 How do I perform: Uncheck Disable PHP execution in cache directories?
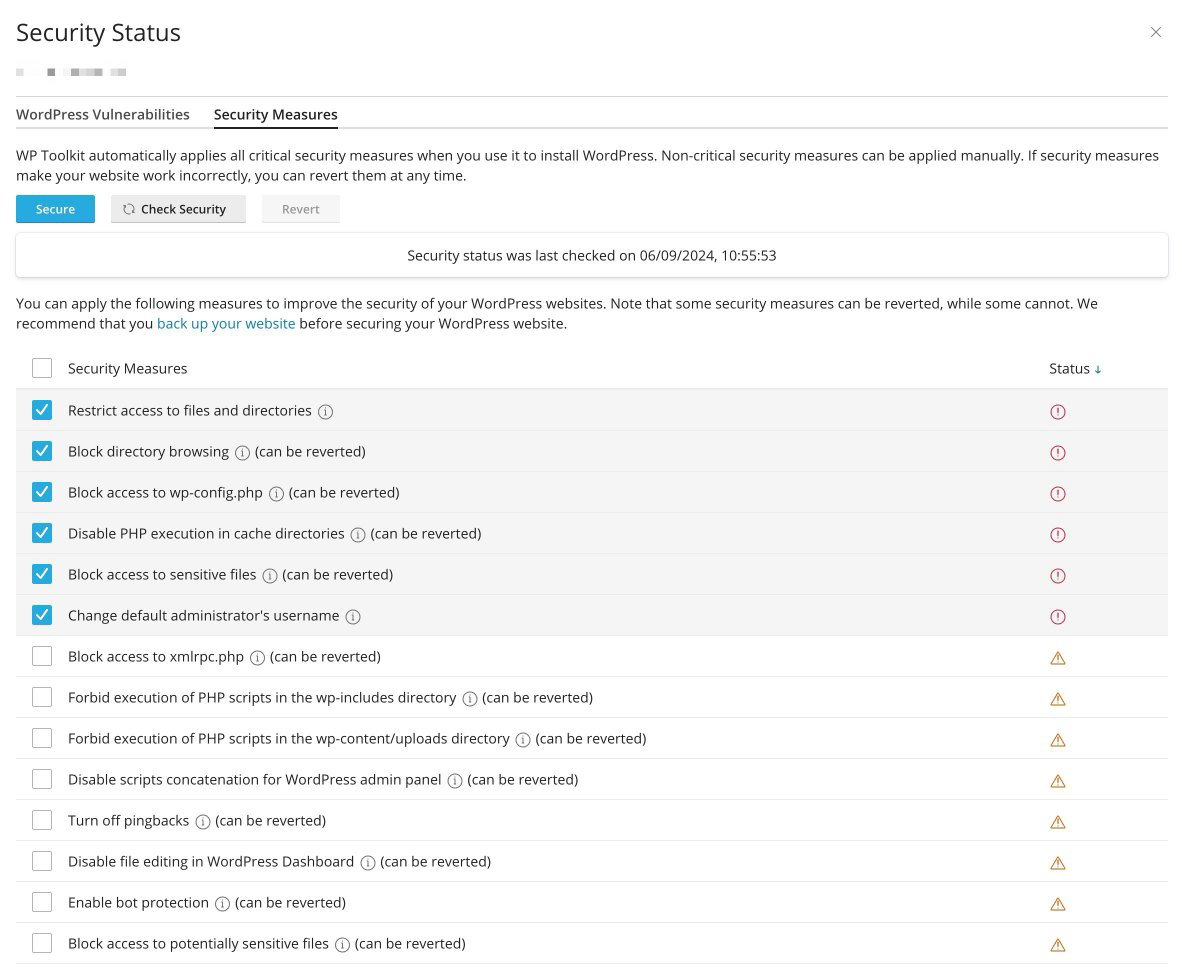point(42,533)
